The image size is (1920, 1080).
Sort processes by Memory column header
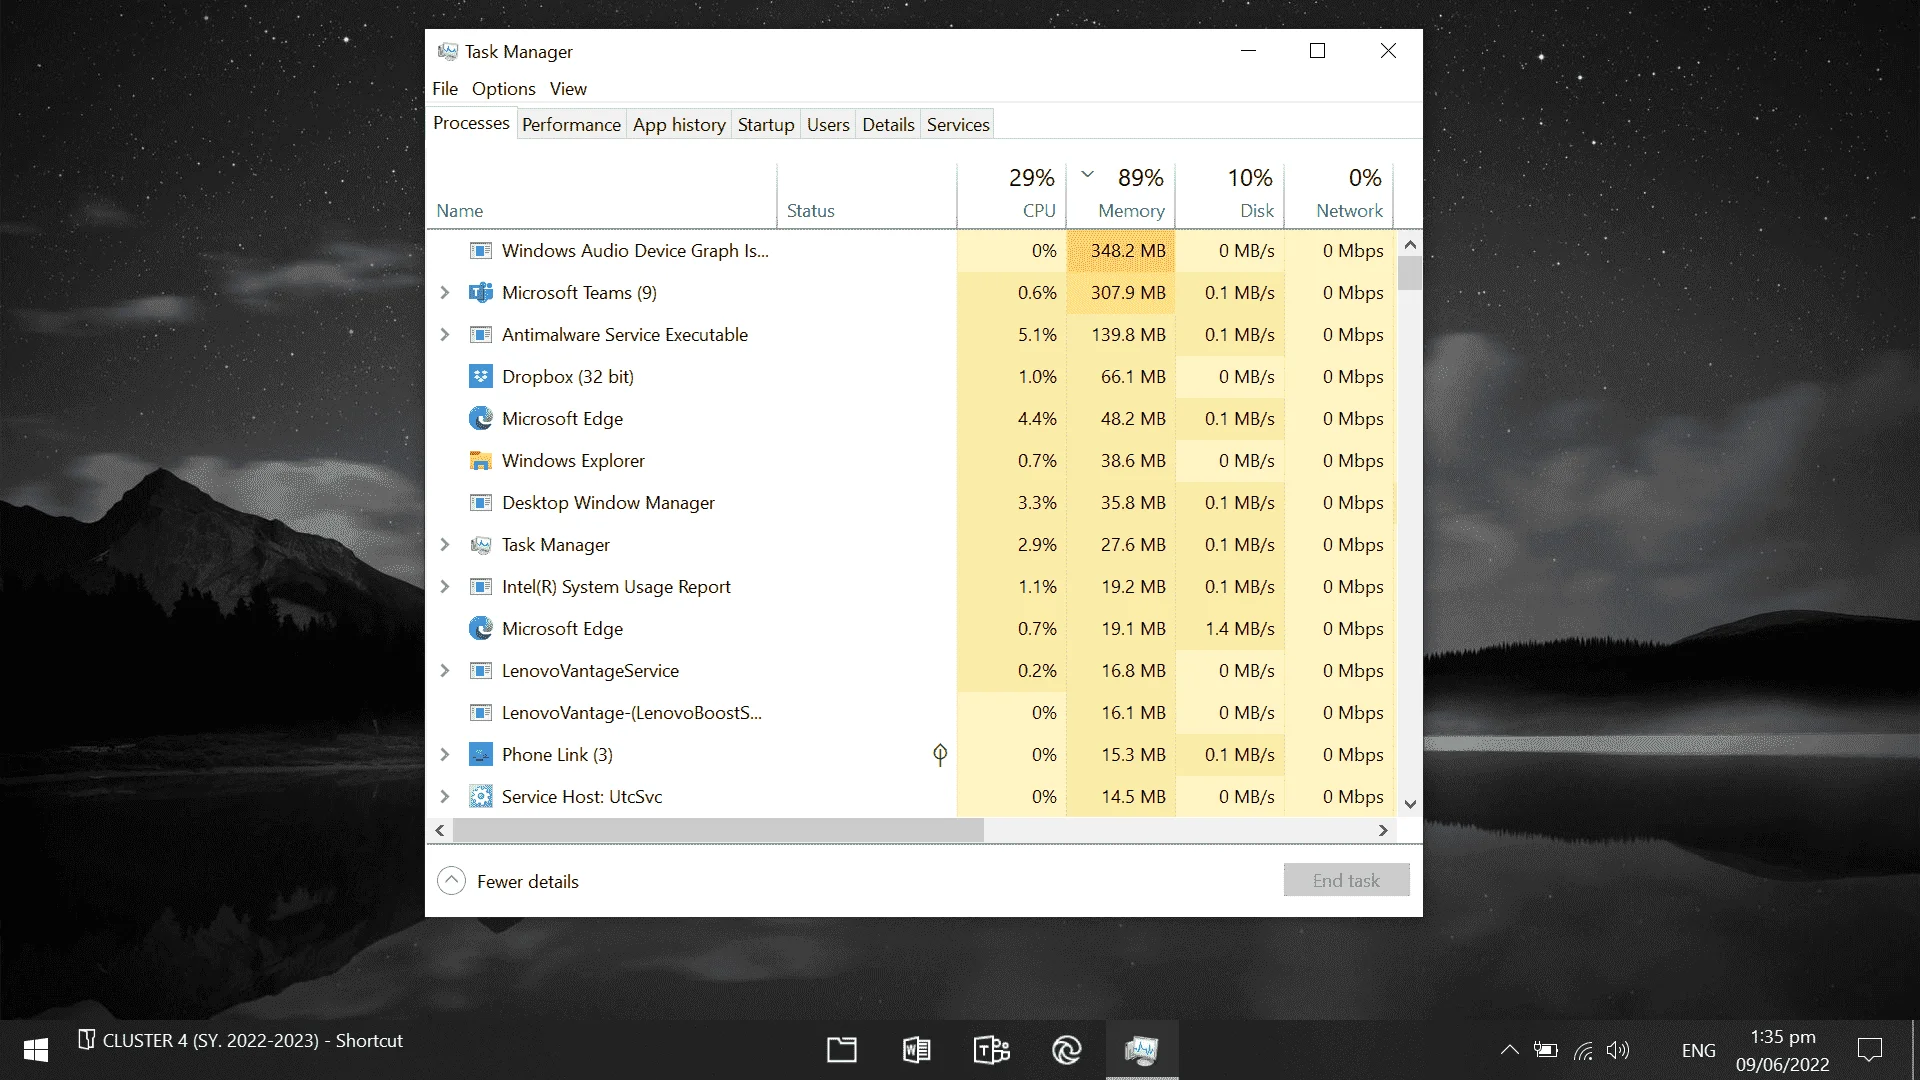click(1121, 197)
